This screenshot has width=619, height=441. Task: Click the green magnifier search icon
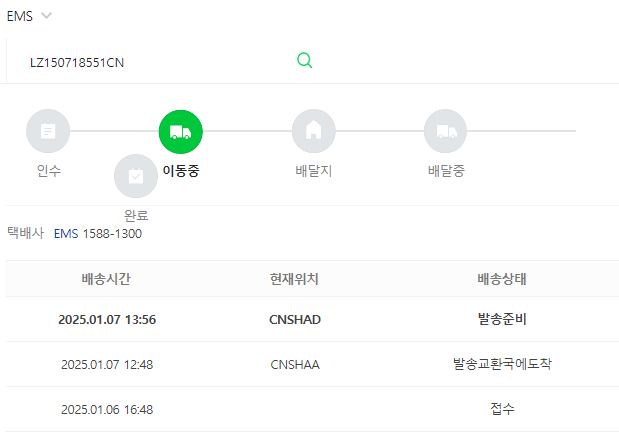tap(304, 61)
